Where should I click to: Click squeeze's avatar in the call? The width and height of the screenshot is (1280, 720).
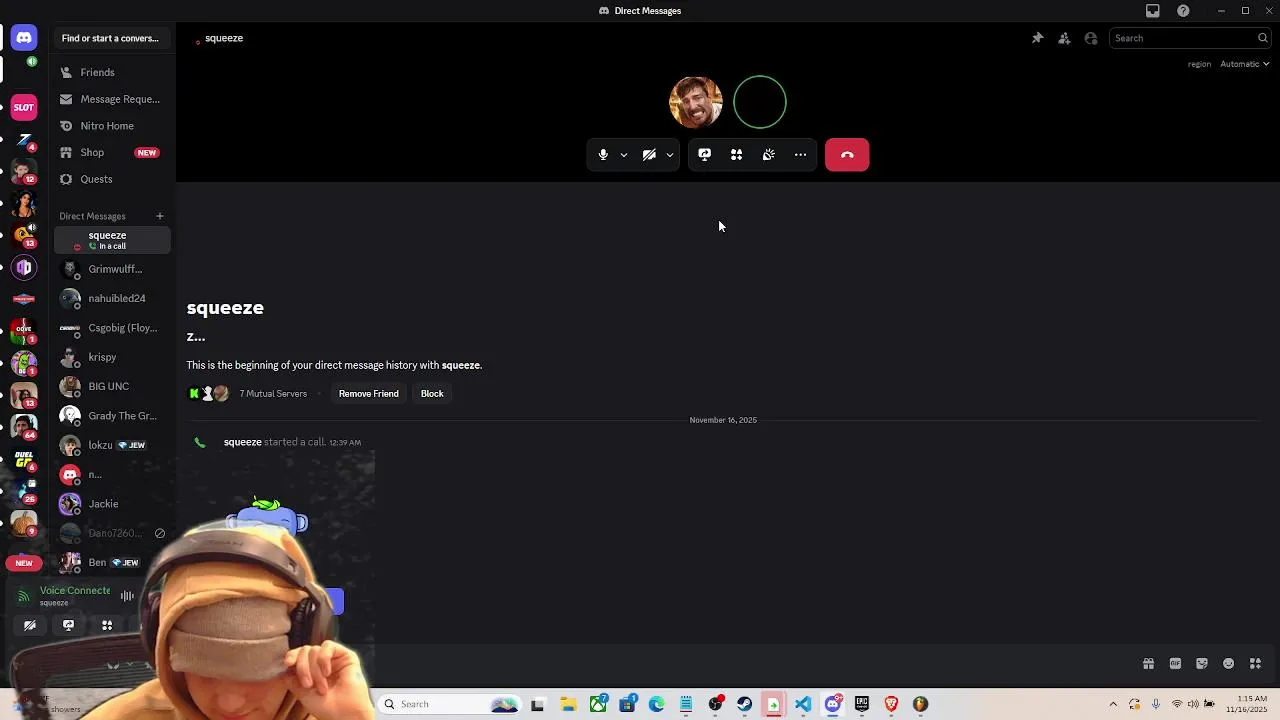(696, 102)
